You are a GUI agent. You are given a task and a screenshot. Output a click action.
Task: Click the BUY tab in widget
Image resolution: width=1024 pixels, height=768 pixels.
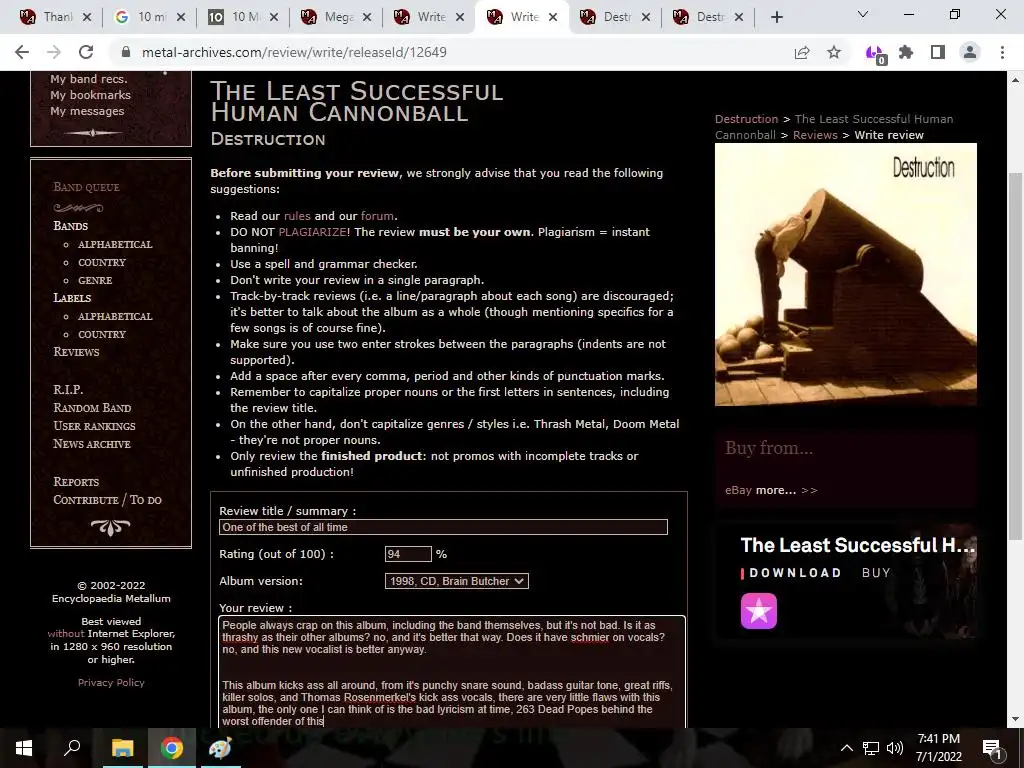[876, 573]
